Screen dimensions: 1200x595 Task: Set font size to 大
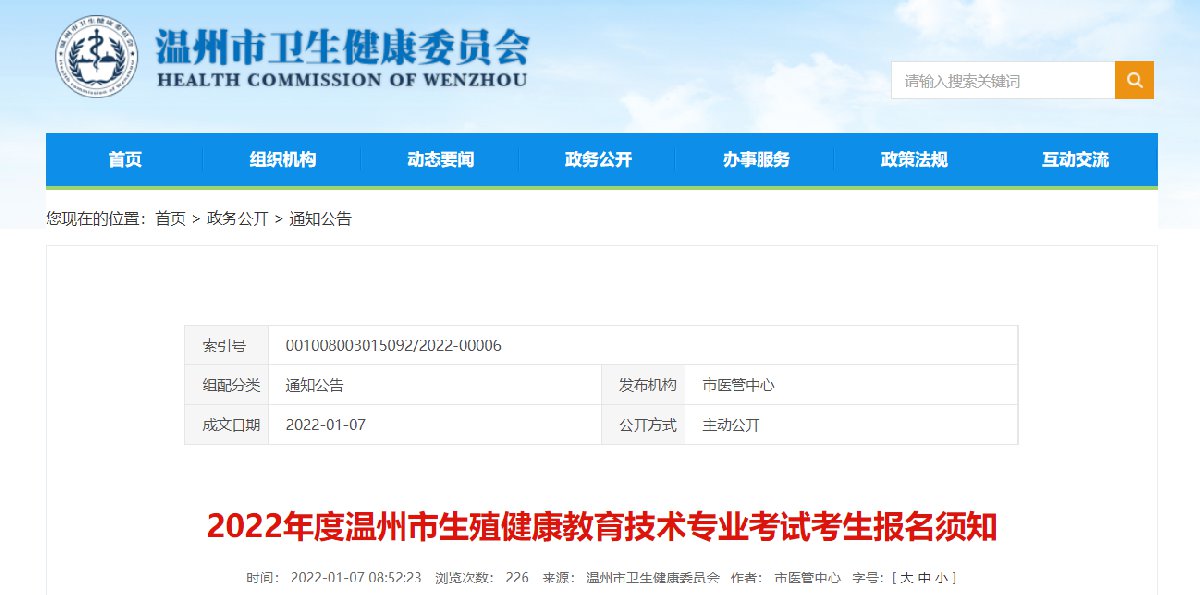pyautogui.click(x=906, y=578)
